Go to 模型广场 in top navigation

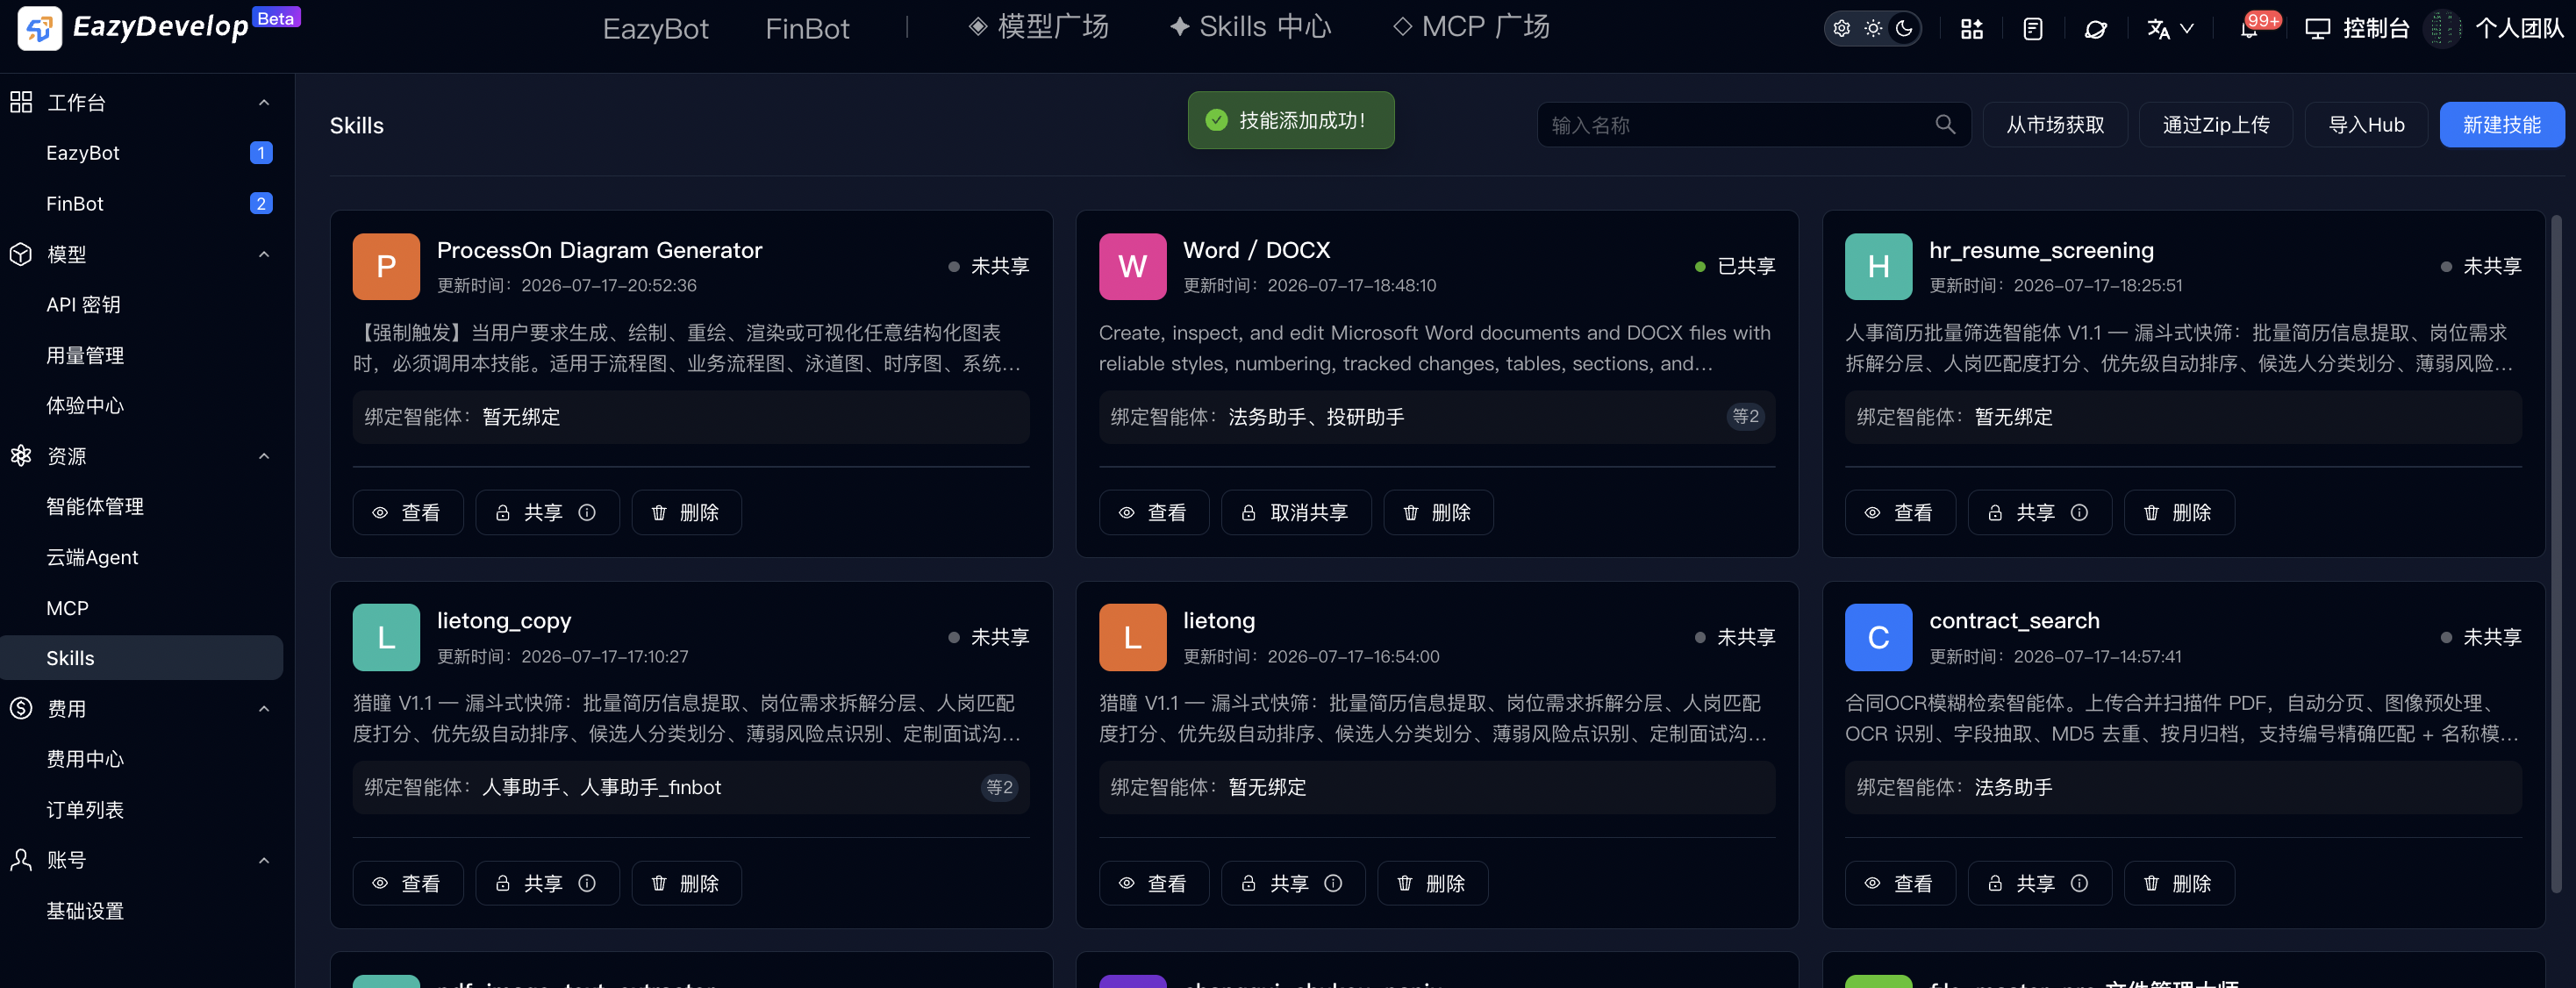(1039, 27)
